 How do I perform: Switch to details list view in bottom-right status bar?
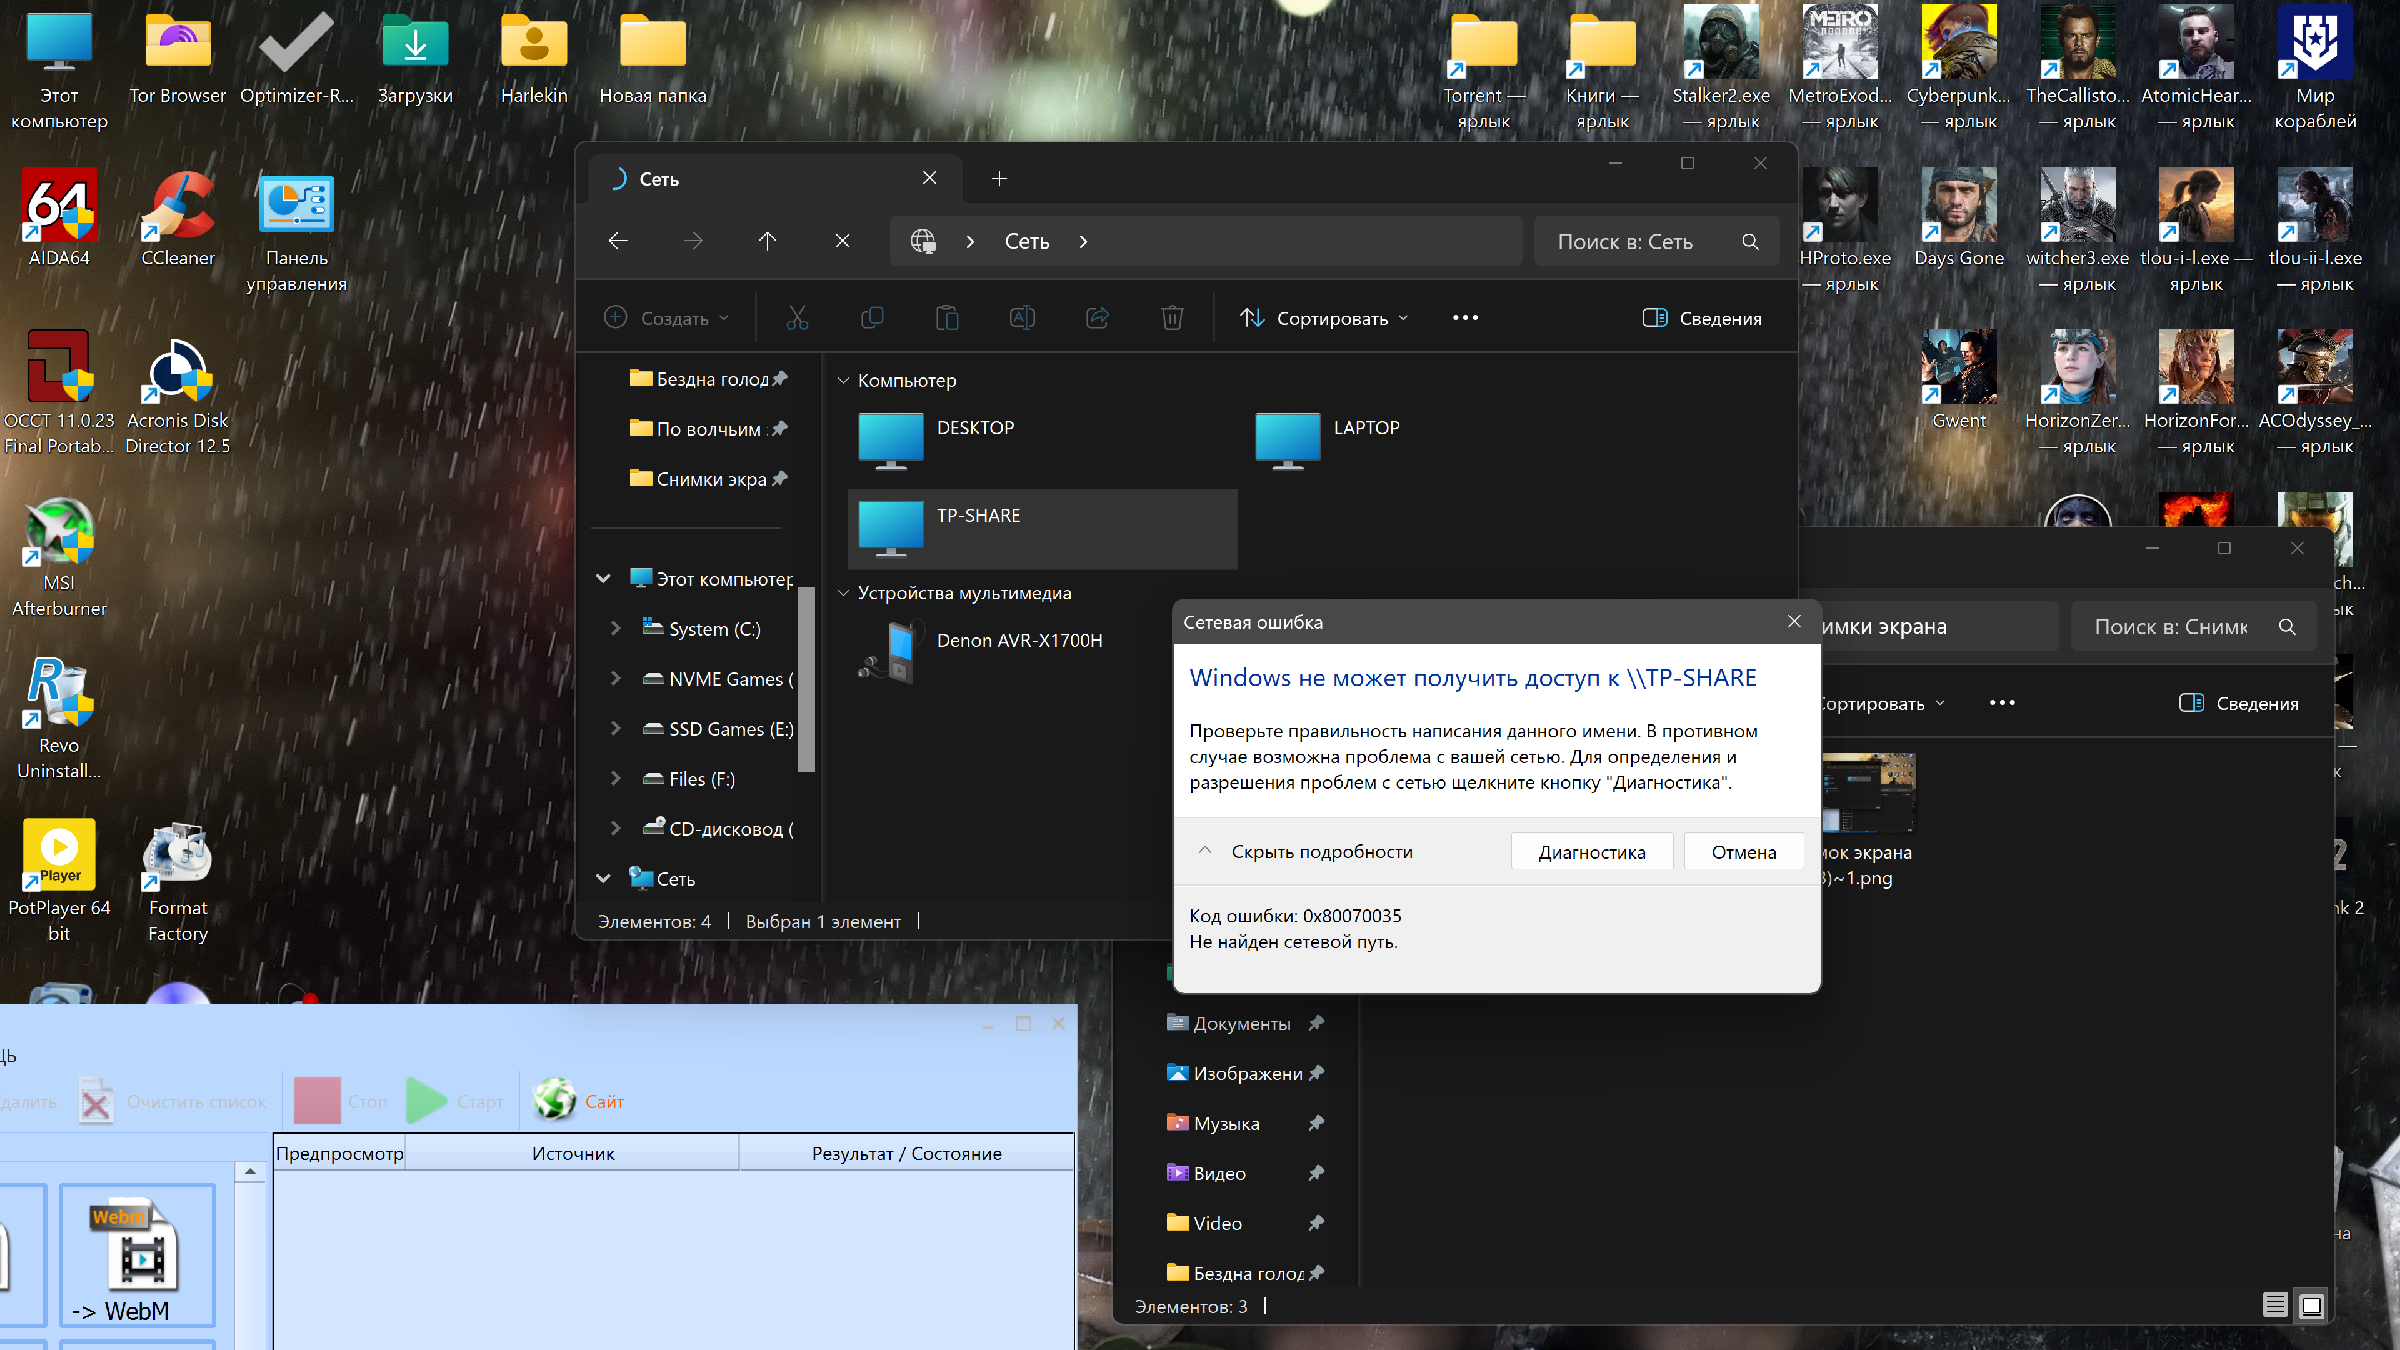point(2275,1305)
